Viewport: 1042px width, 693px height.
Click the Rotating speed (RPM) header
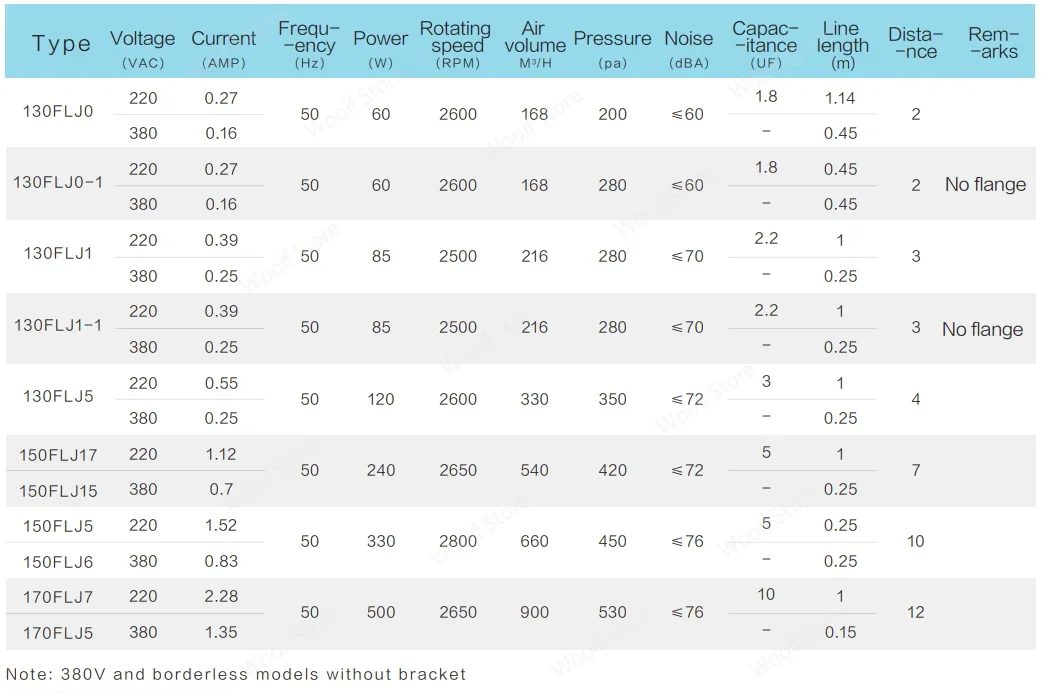[x=455, y=44]
